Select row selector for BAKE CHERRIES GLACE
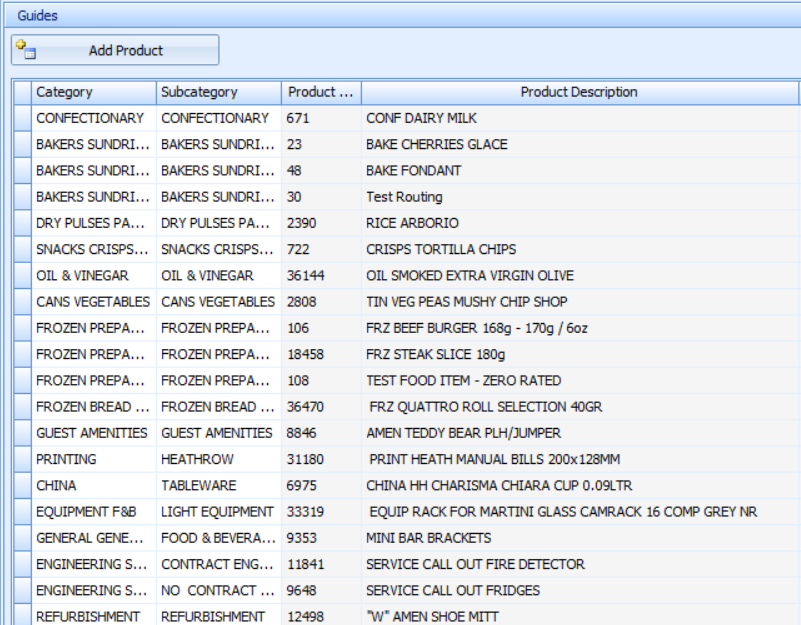This screenshot has width=801, height=625. [x=21, y=144]
